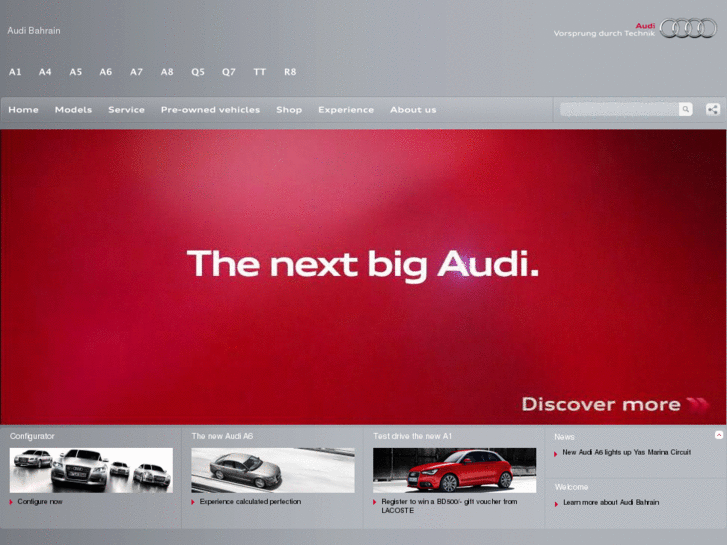Open the Service menu

tap(127, 110)
